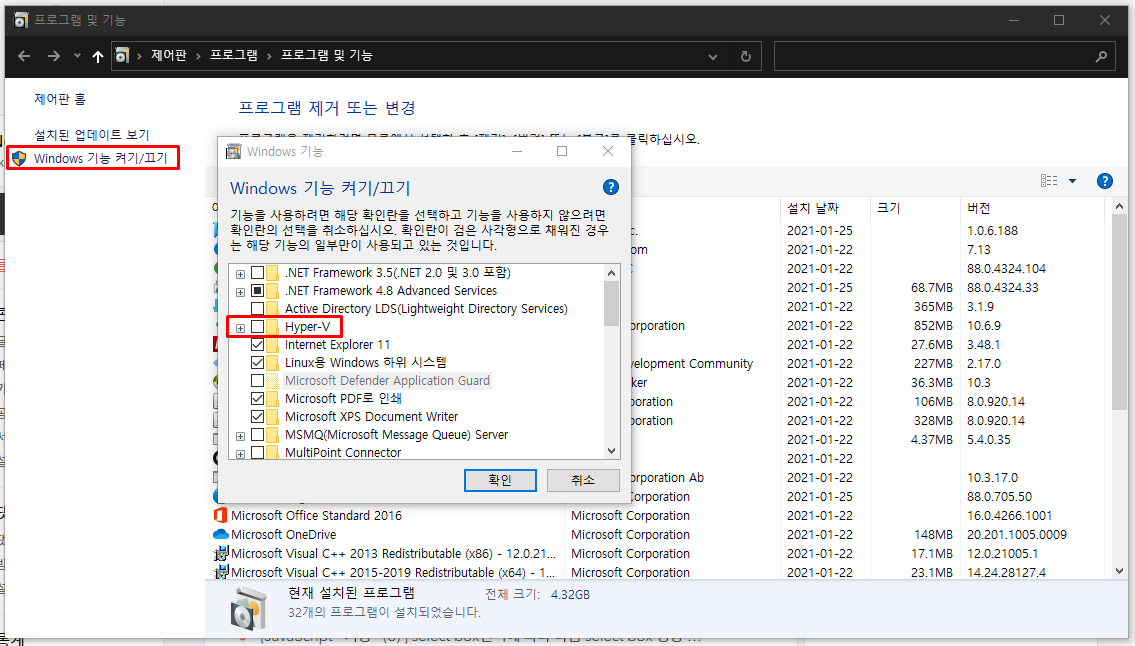Viewport: 1135px width, 646px height.
Task: Expand the address bar history dropdown
Action: (x=713, y=56)
